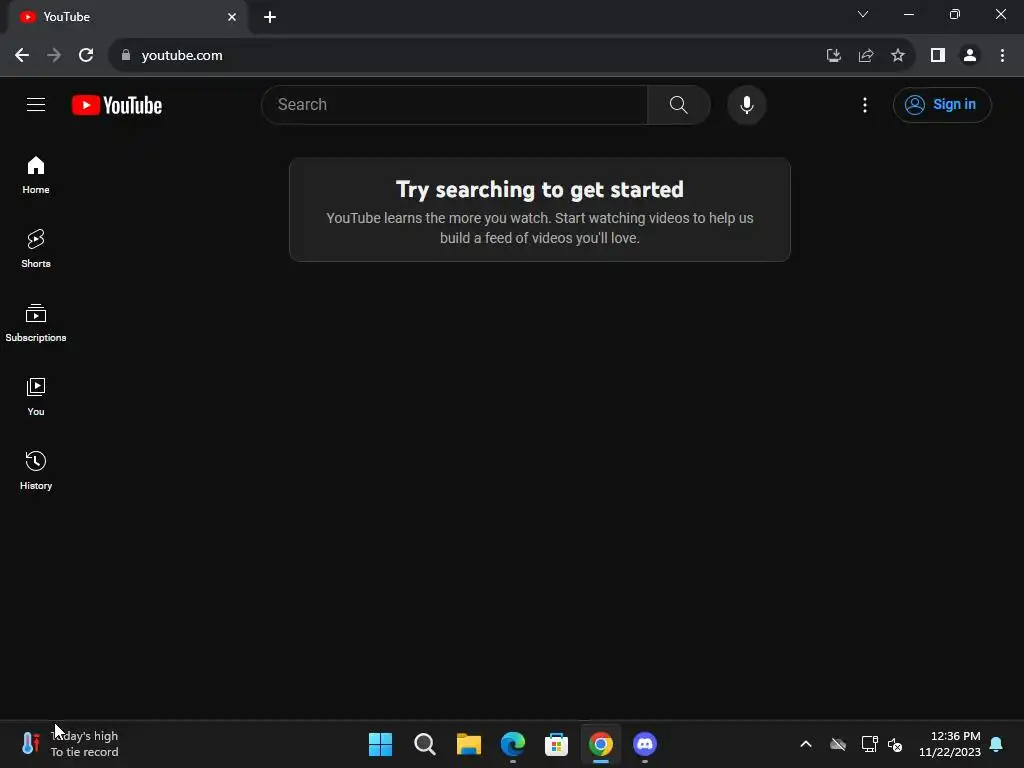Close the YouTube tab
1024x768 pixels.
[232, 17]
